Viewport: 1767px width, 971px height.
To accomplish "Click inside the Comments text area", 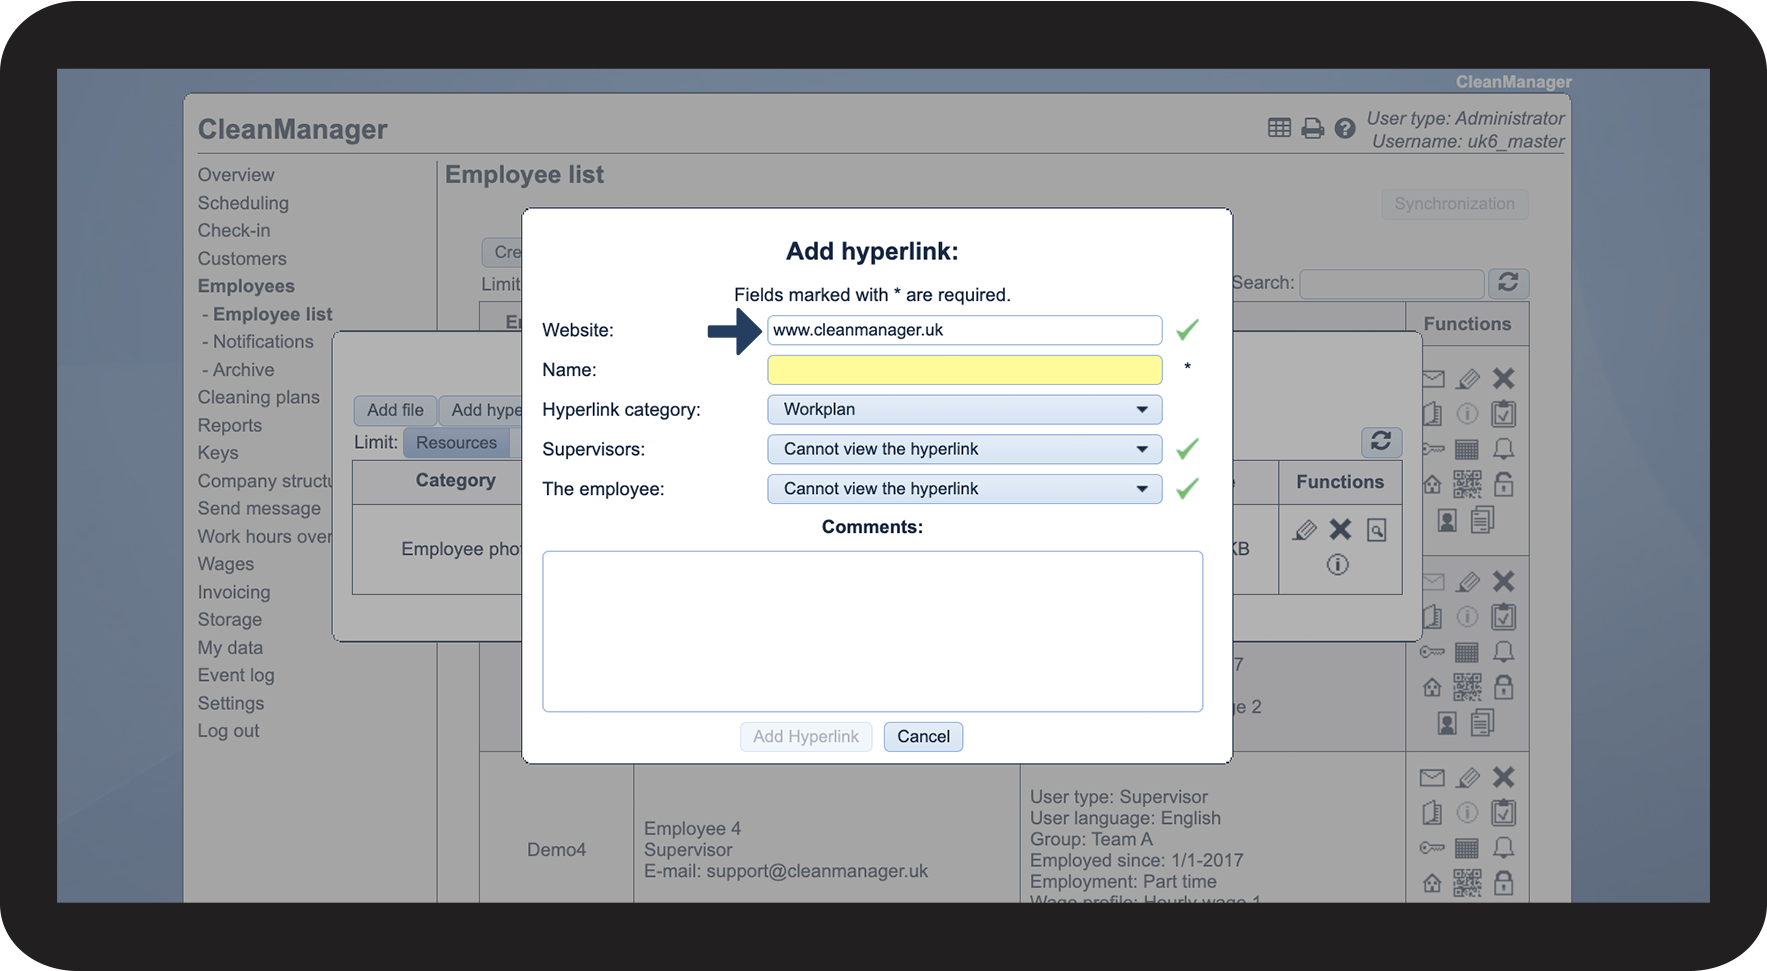I will pyautogui.click(x=872, y=631).
